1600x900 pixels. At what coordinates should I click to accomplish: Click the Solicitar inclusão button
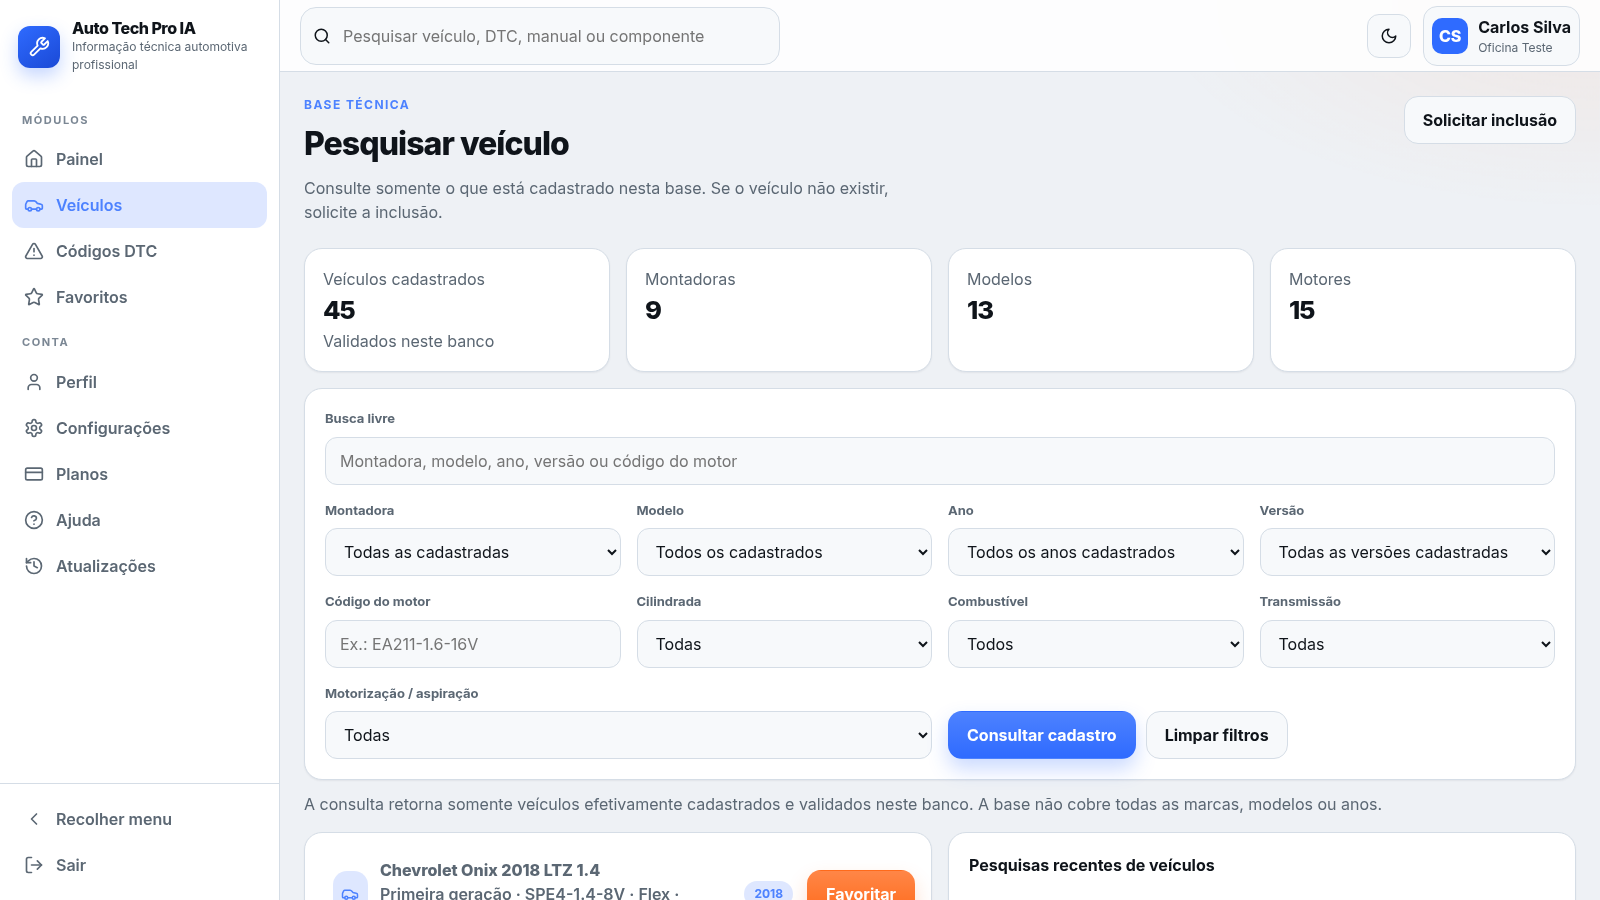[1490, 120]
